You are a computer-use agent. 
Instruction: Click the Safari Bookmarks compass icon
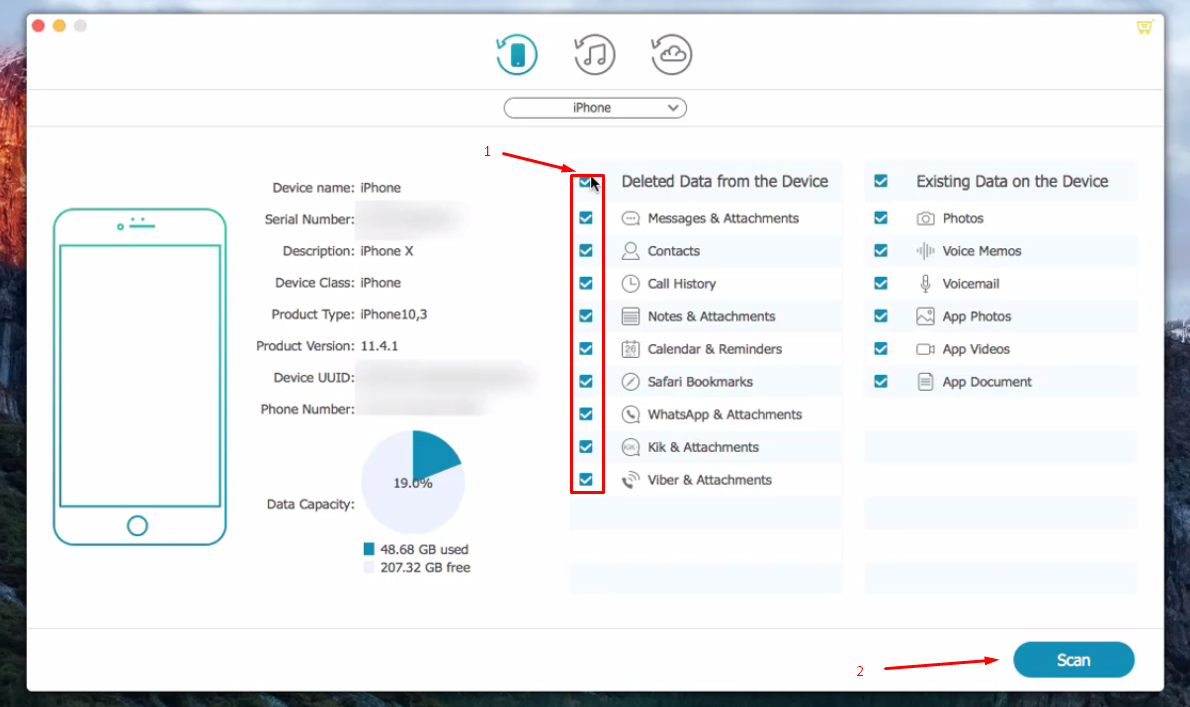click(631, 382)
